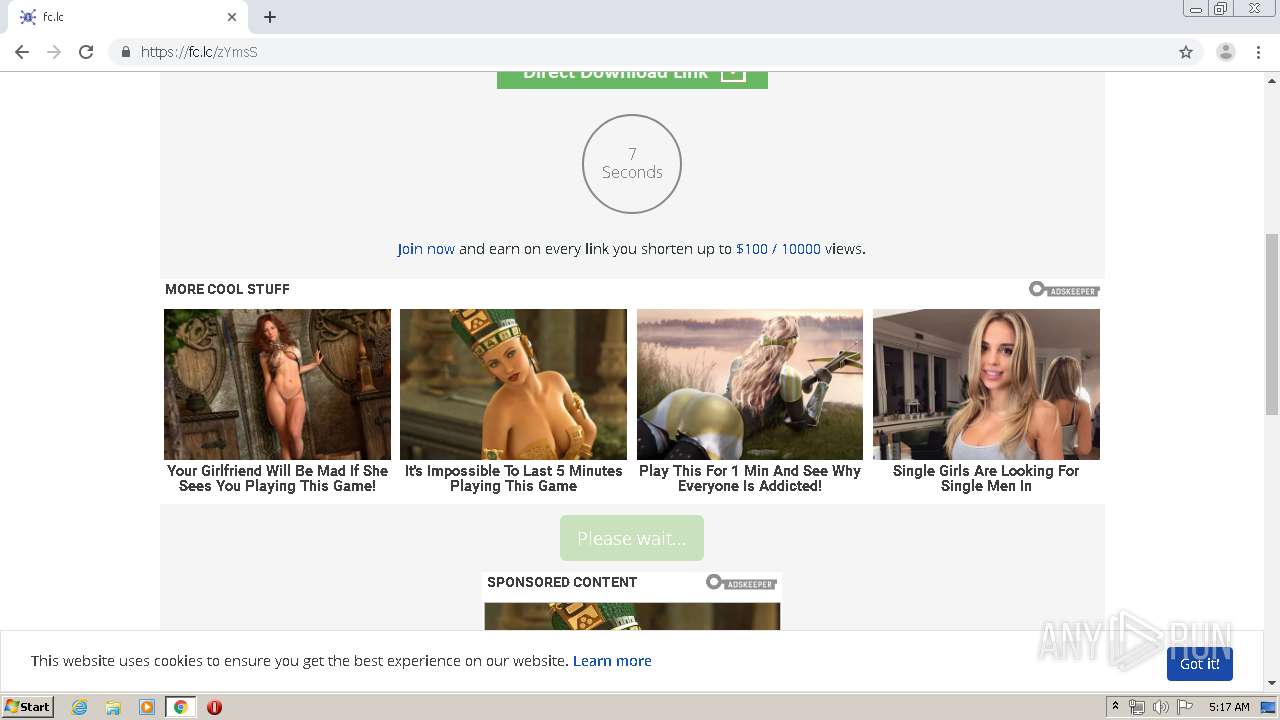Open the sponsored content ad thumbnail
The width and height of the screenshot is (1280, 720).
point(632,616)
